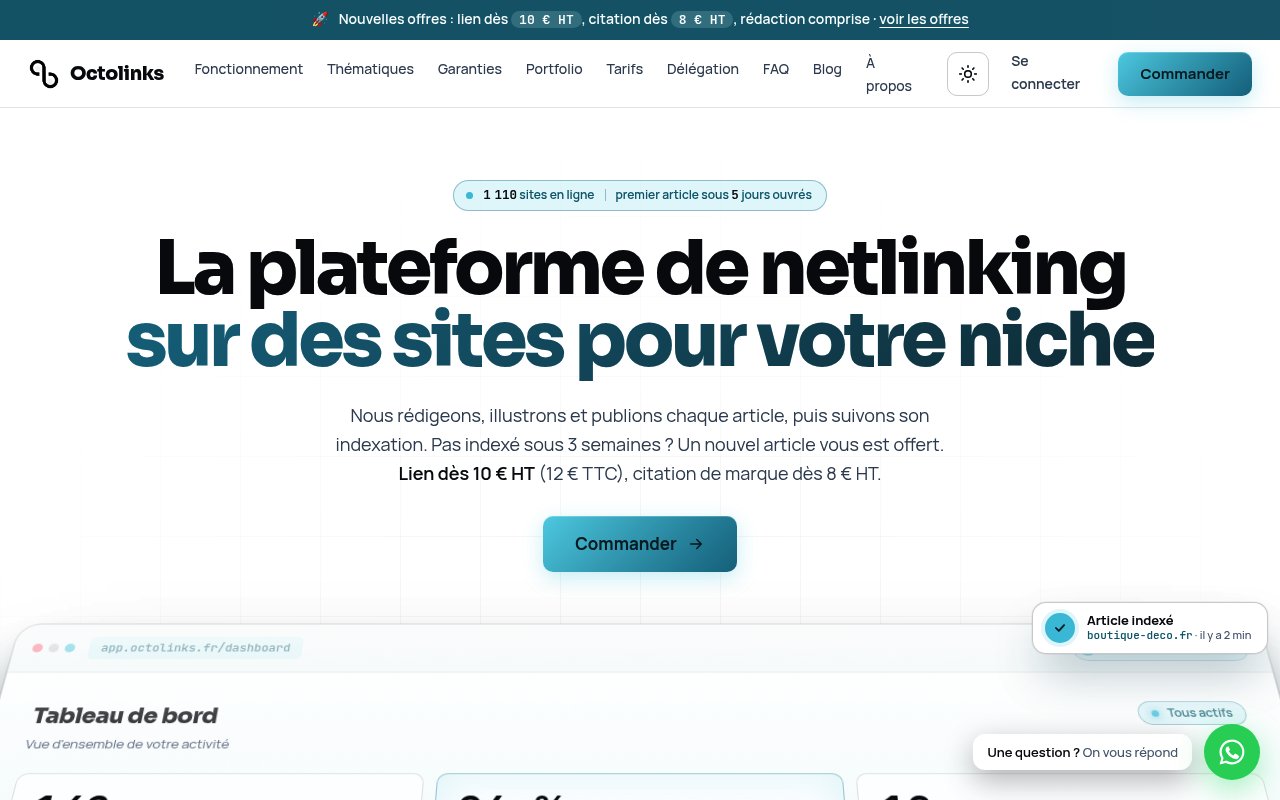1280x800 pixels.
Task: Open the Fonctionnement menu item
Action: 249,69
